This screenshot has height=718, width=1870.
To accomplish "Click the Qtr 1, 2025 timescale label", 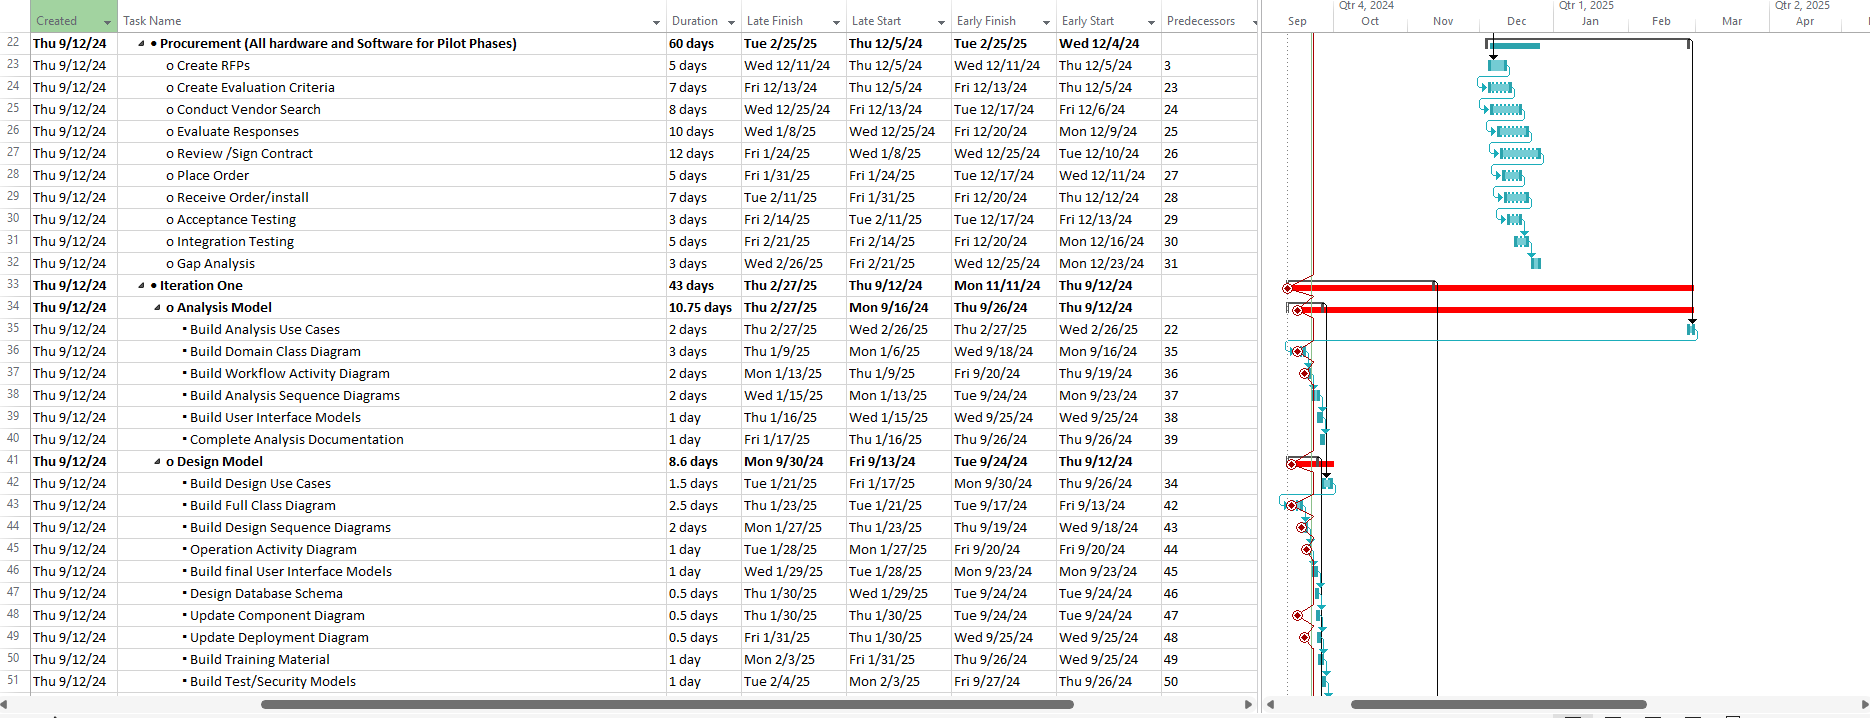I will pyautogui.click(x=1586, y=6).
